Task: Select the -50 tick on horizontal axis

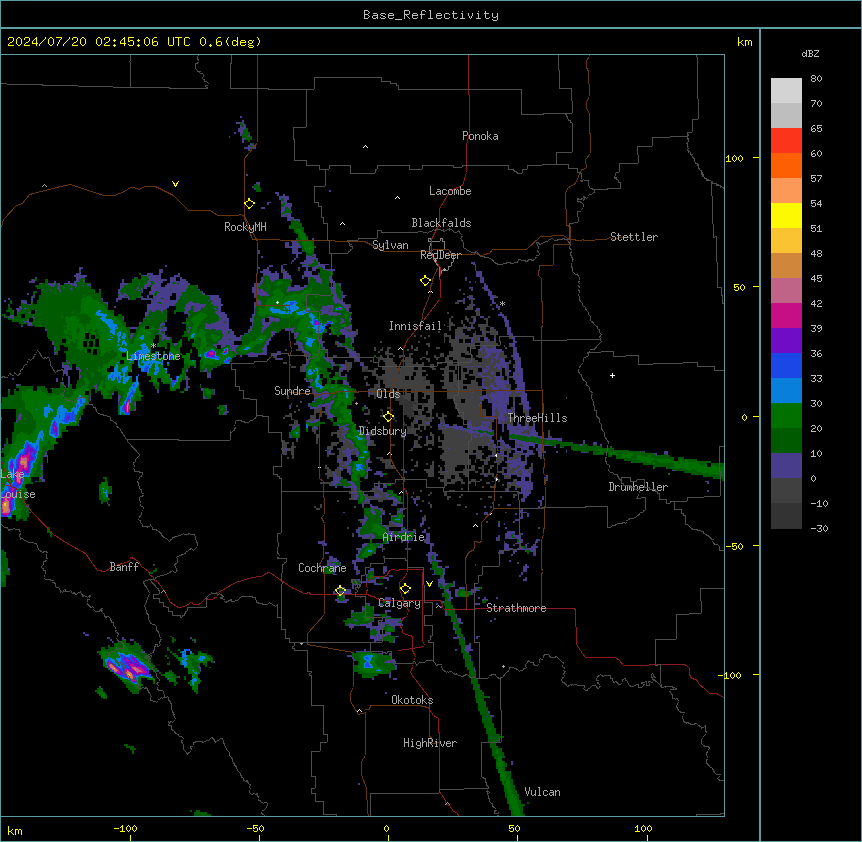Action: (255, 828)
